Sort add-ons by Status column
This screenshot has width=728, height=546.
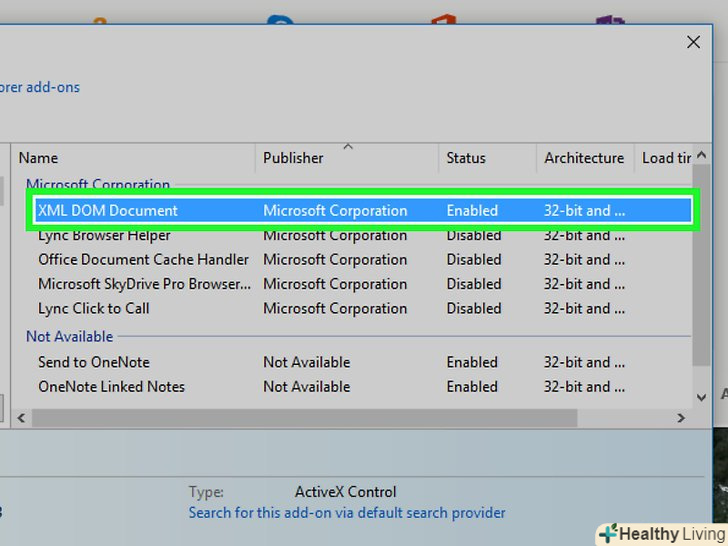[465, 158]
